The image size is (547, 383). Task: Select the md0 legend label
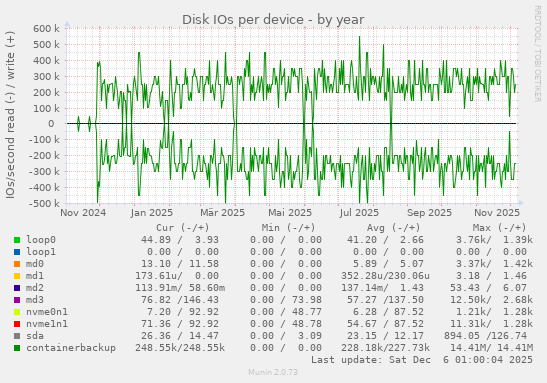click(35, 264)
